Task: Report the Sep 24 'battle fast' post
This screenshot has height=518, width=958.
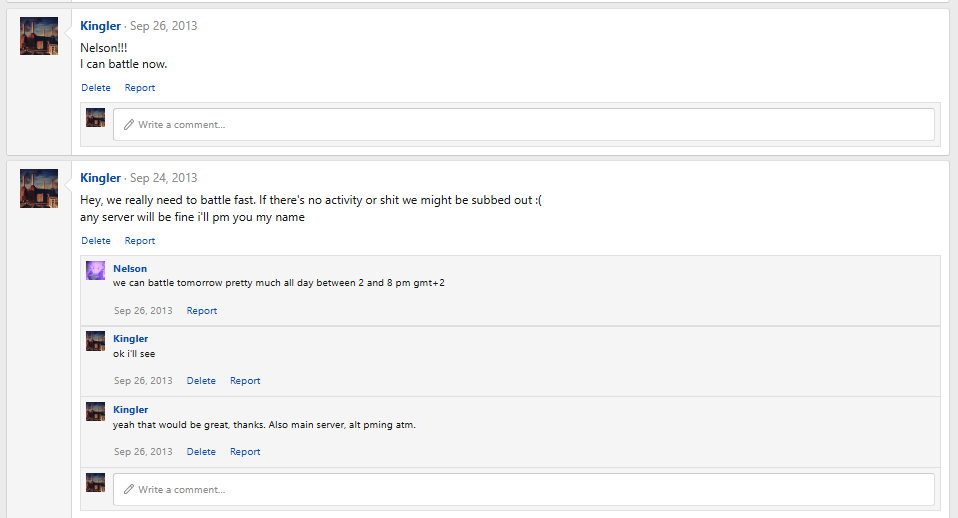Action: point(140,241)
